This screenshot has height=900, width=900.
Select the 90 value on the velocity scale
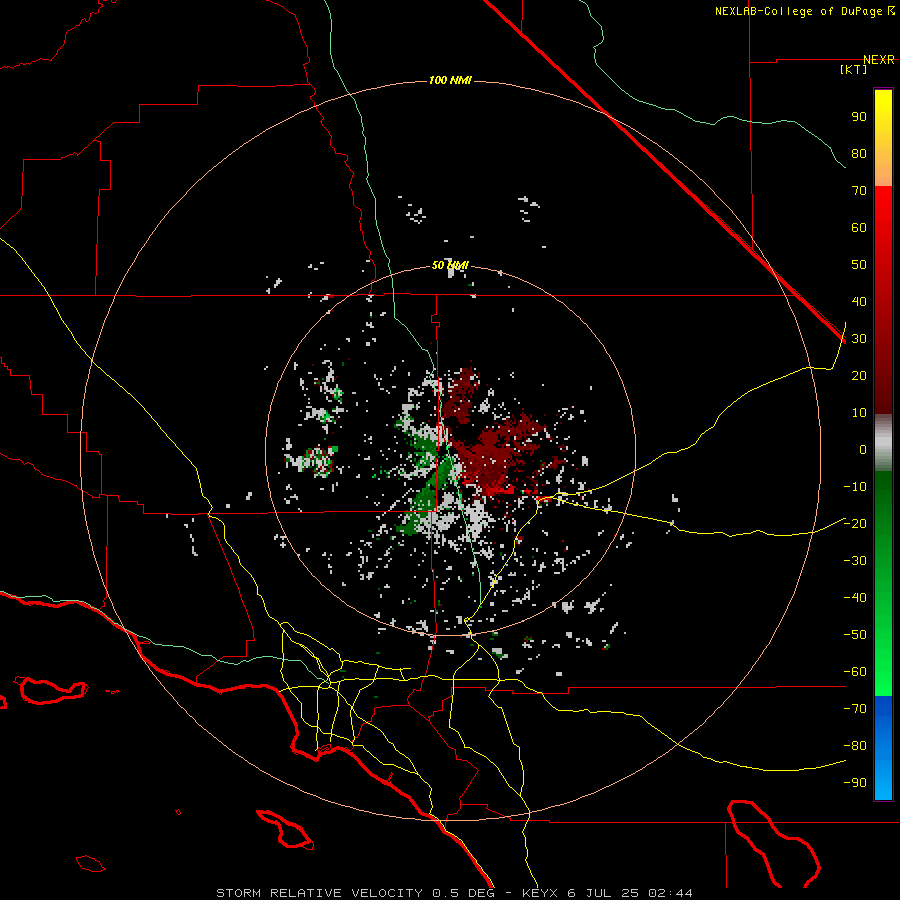coord(859,117)
